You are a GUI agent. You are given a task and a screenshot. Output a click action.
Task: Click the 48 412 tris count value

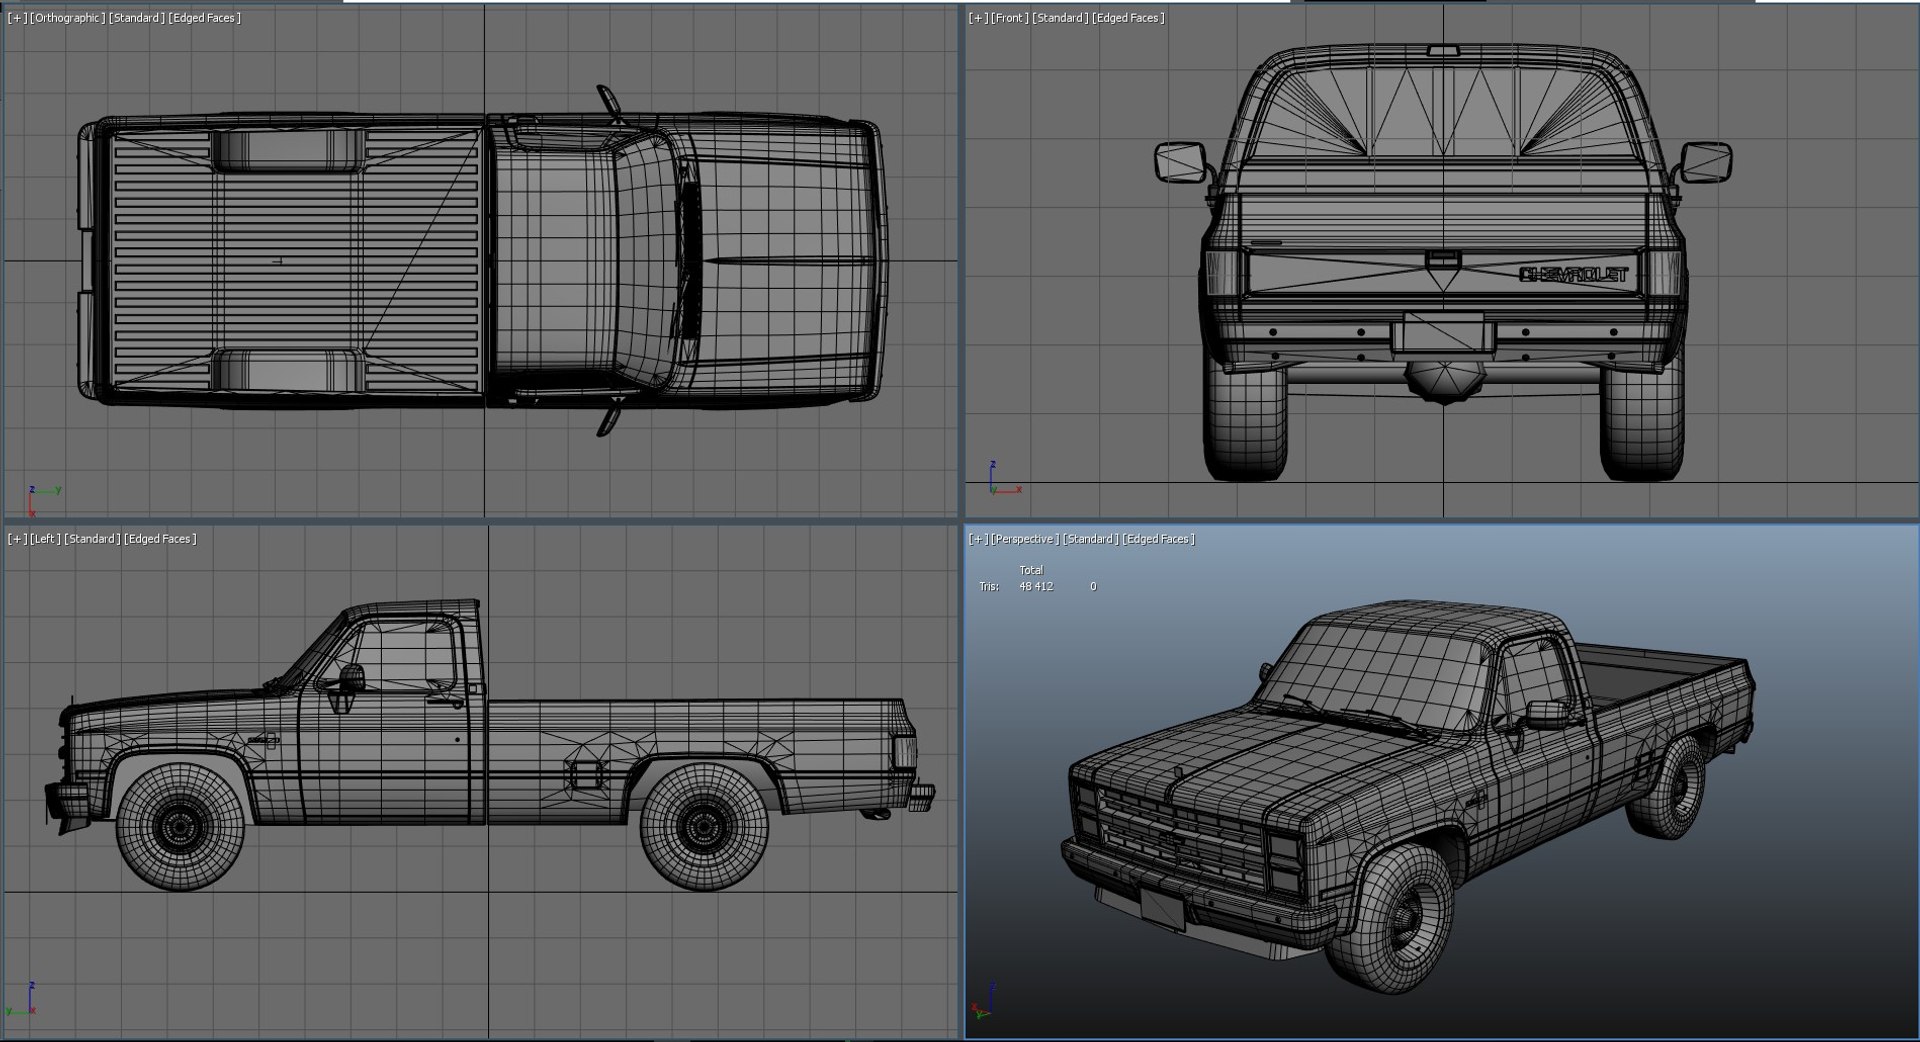point(1036,587)
